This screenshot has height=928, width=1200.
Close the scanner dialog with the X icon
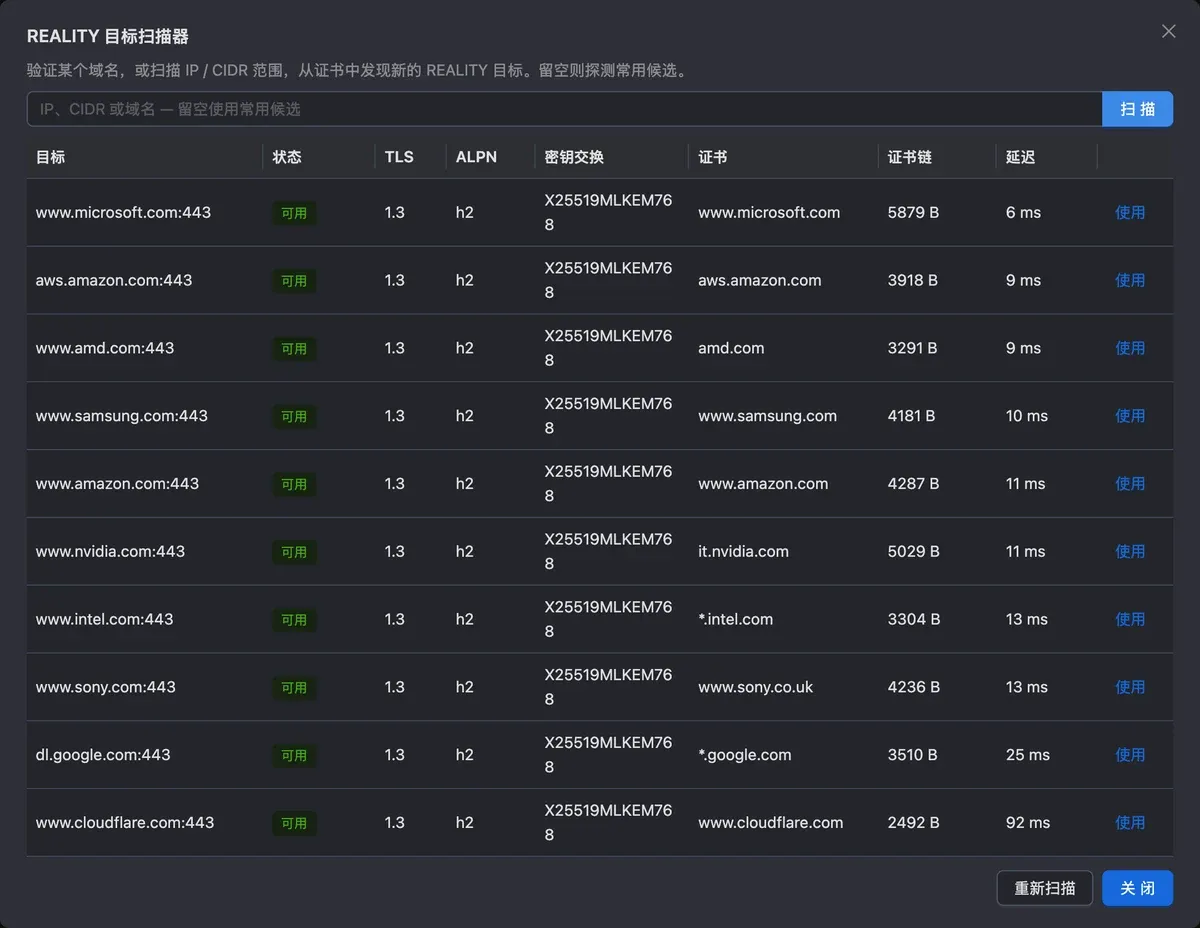tap(1168, 31)
